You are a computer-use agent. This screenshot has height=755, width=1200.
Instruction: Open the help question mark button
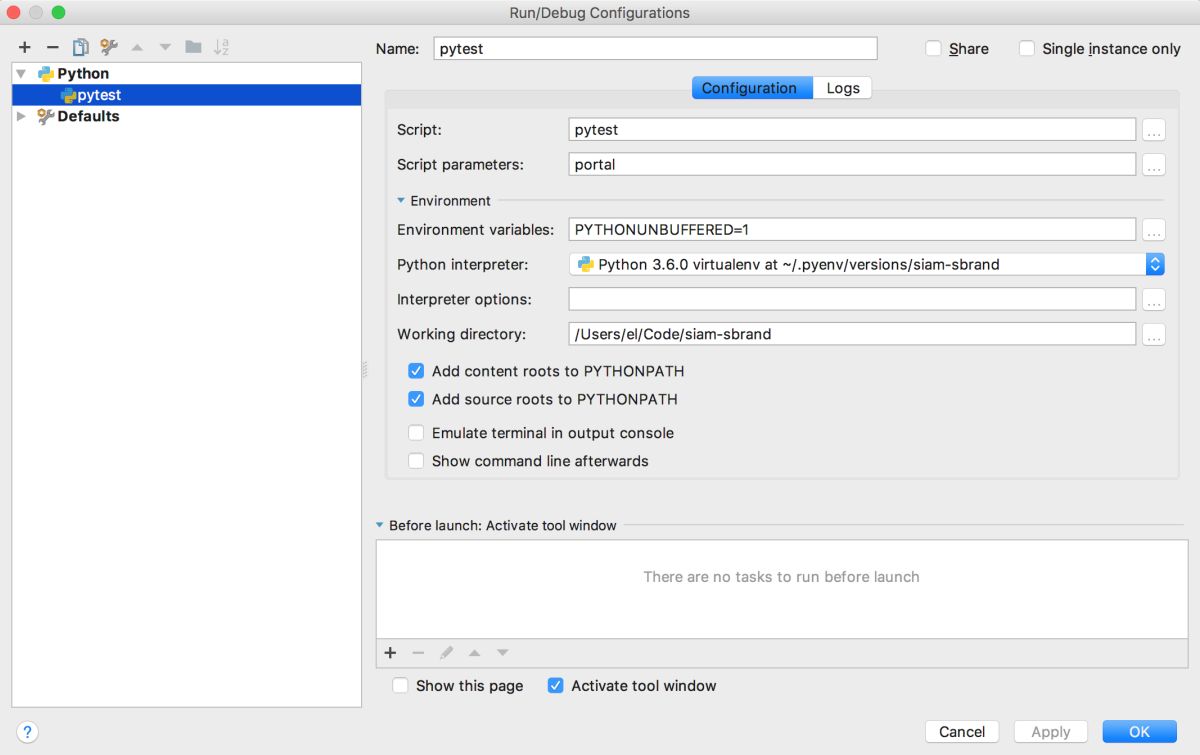[28, 732]
